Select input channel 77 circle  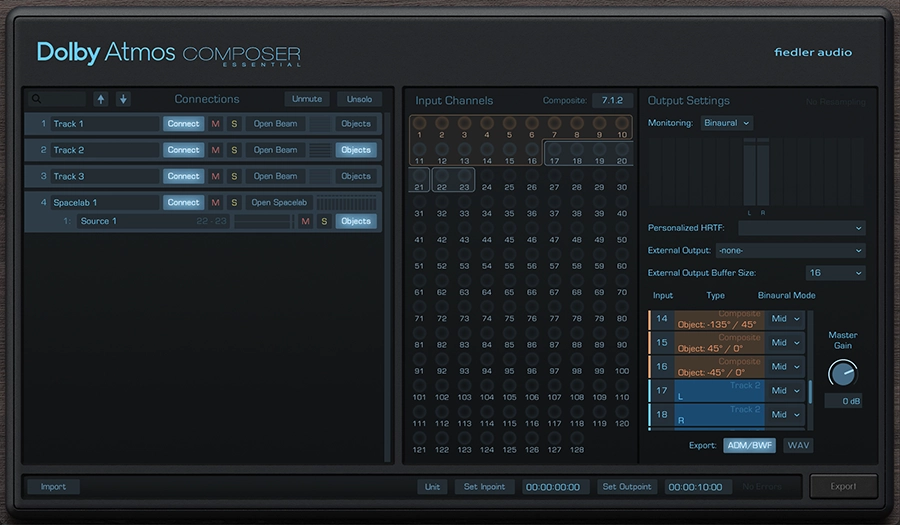coord(554,307)
